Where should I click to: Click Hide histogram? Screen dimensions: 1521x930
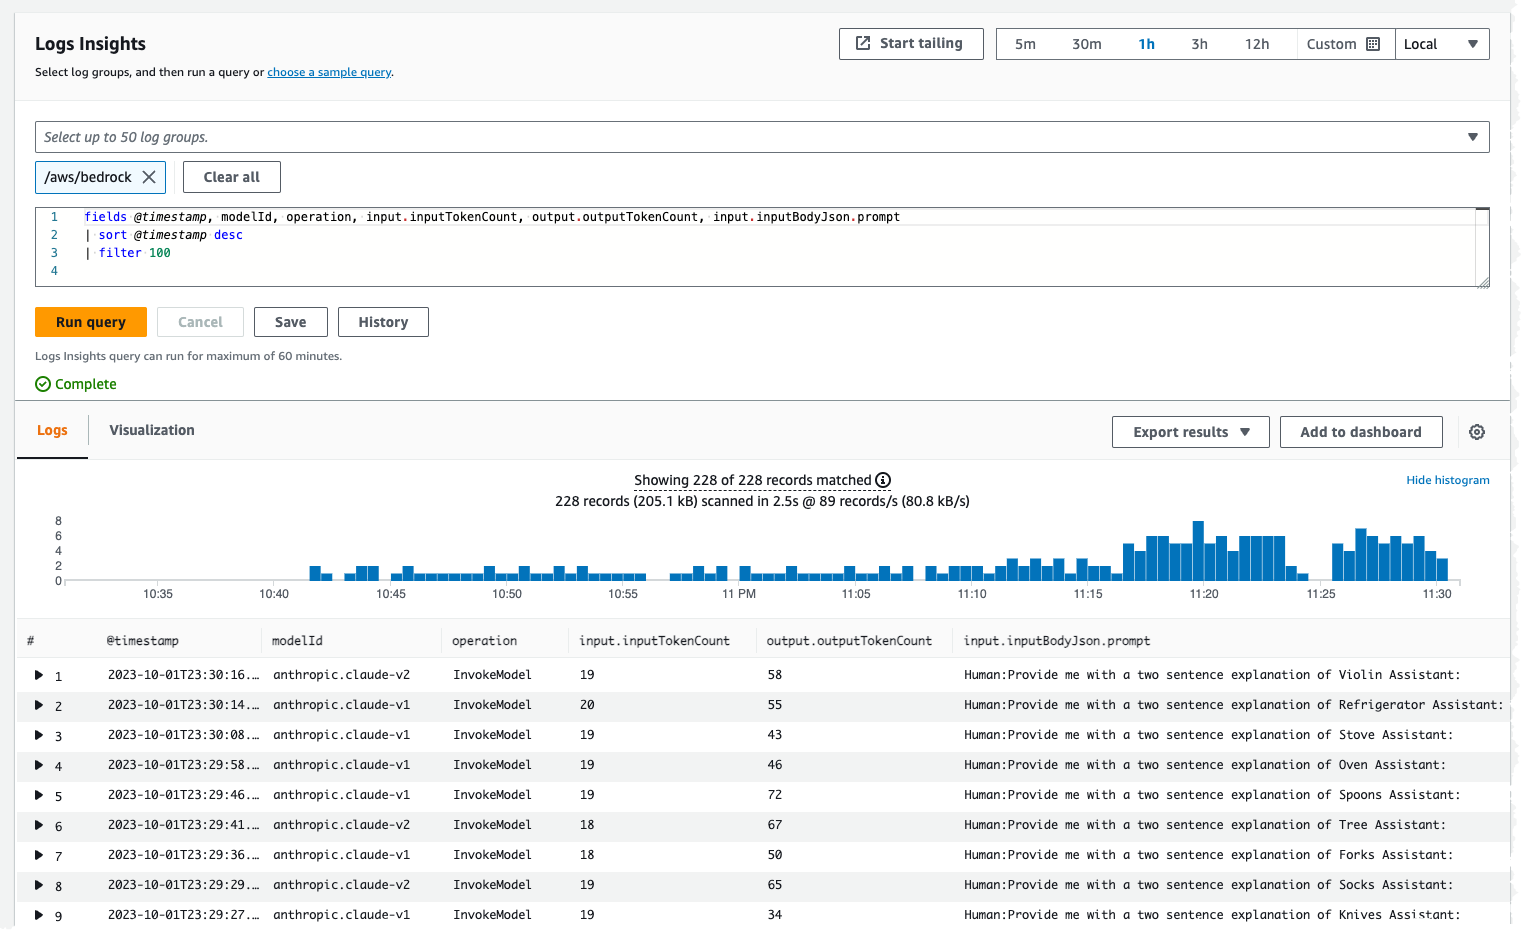(x=1447, y=480)
